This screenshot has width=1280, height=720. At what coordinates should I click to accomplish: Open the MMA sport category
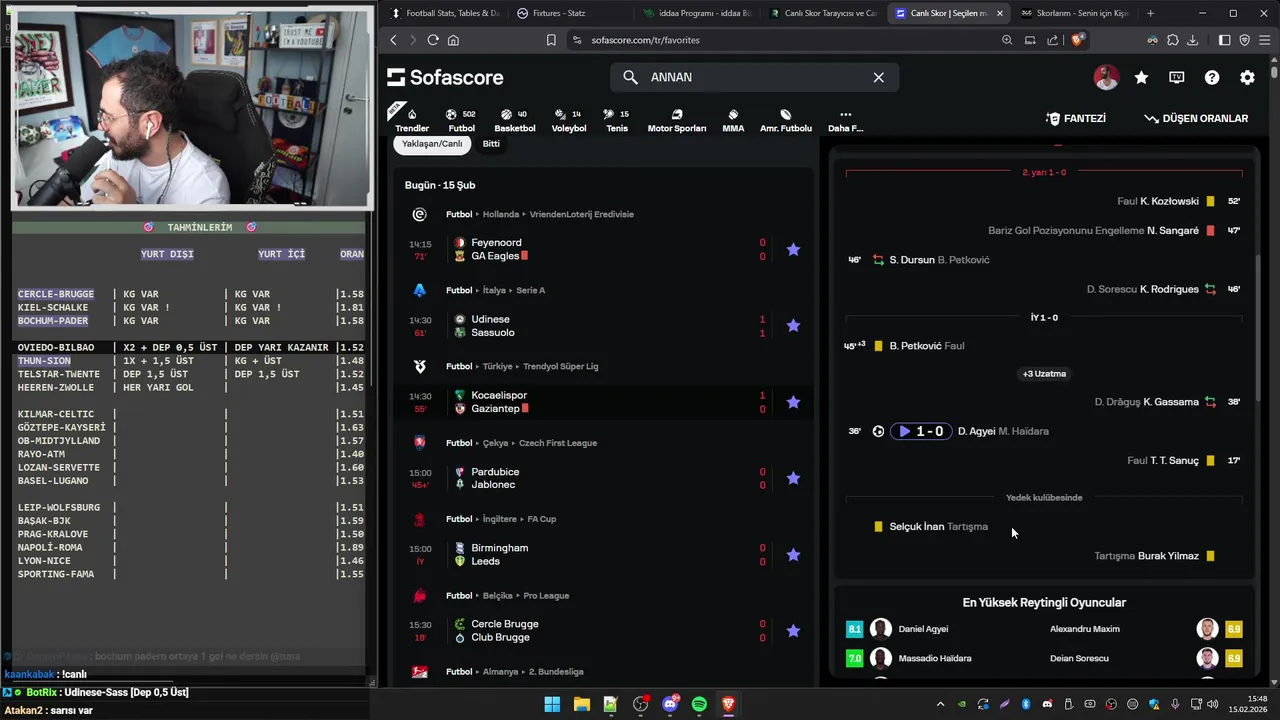[733, 120]
